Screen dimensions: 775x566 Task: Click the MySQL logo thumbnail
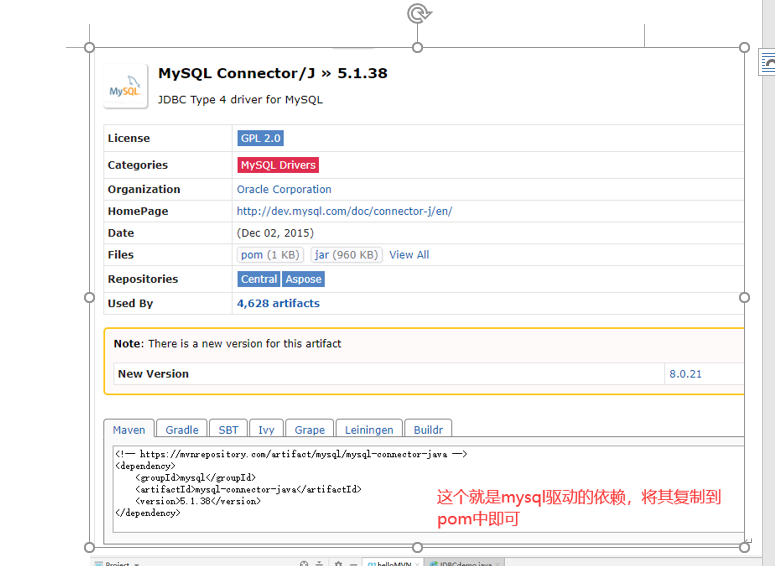click(126, 86)
